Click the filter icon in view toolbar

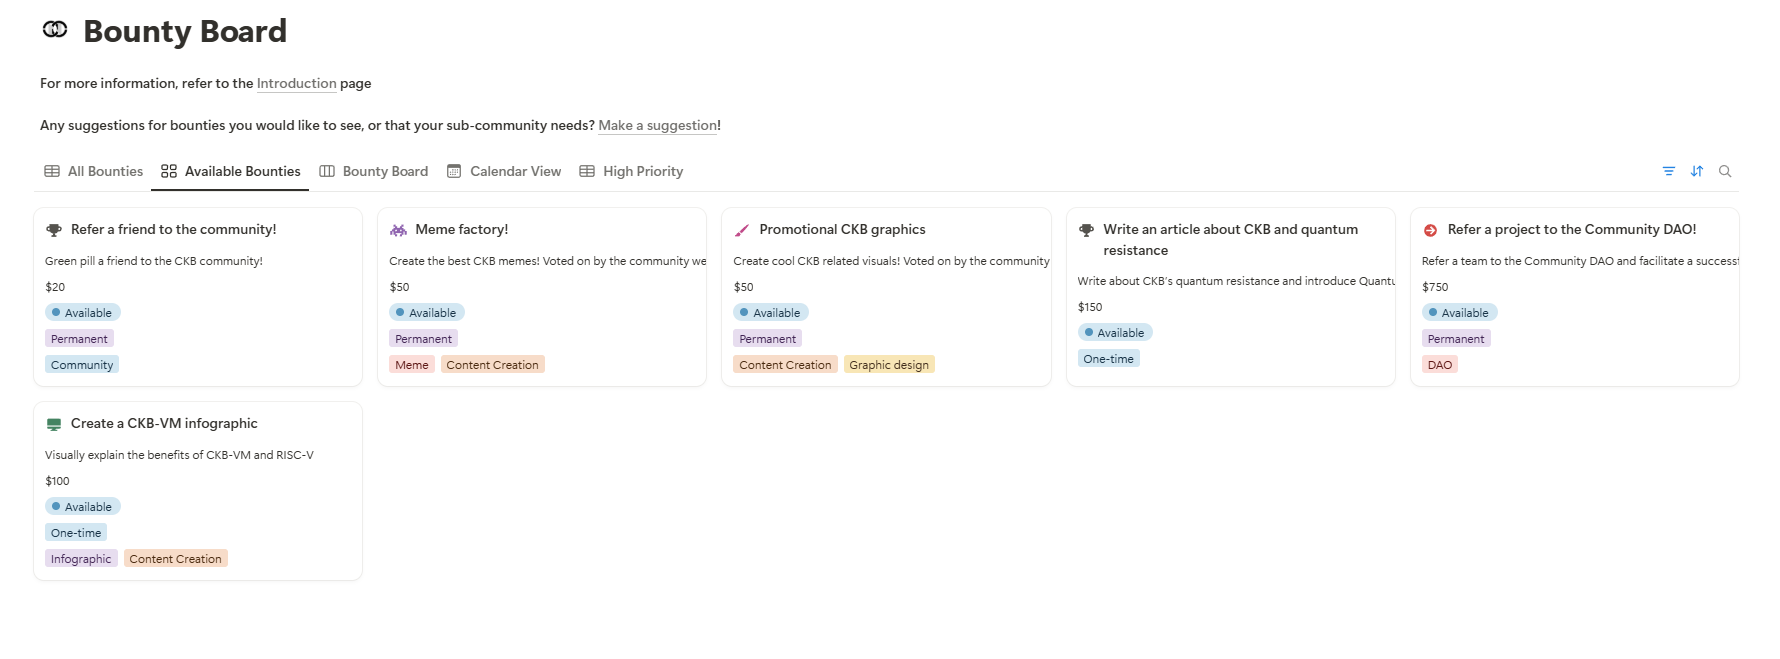[1669, 171]
